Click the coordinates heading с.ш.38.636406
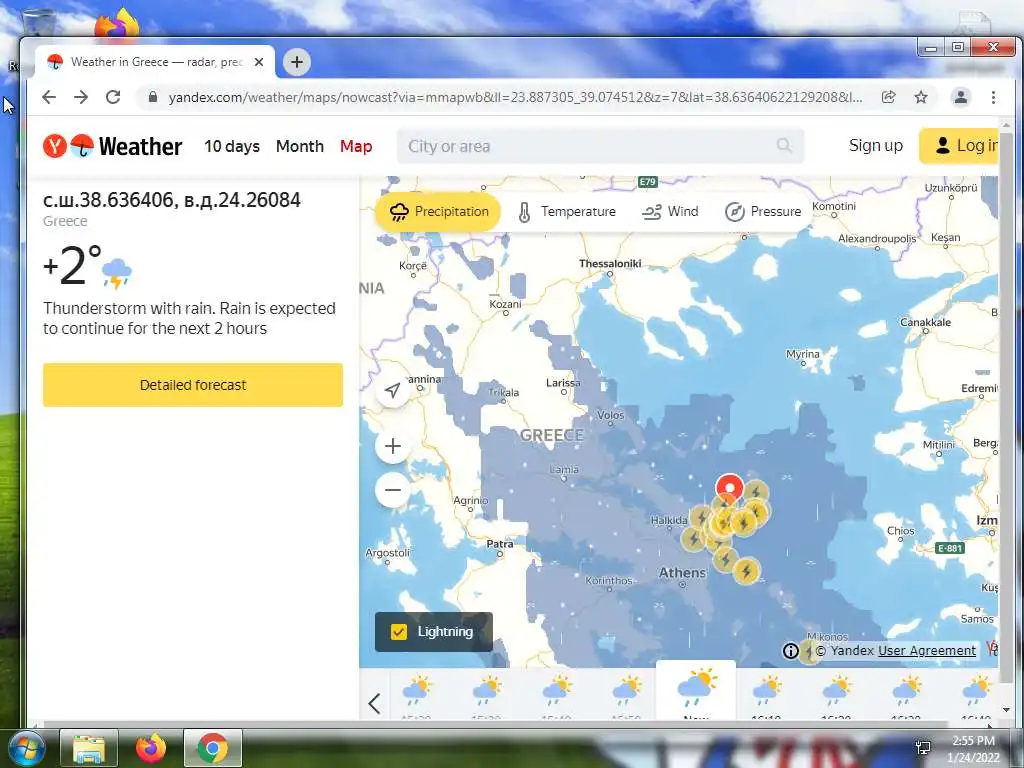 click(172, 200)
